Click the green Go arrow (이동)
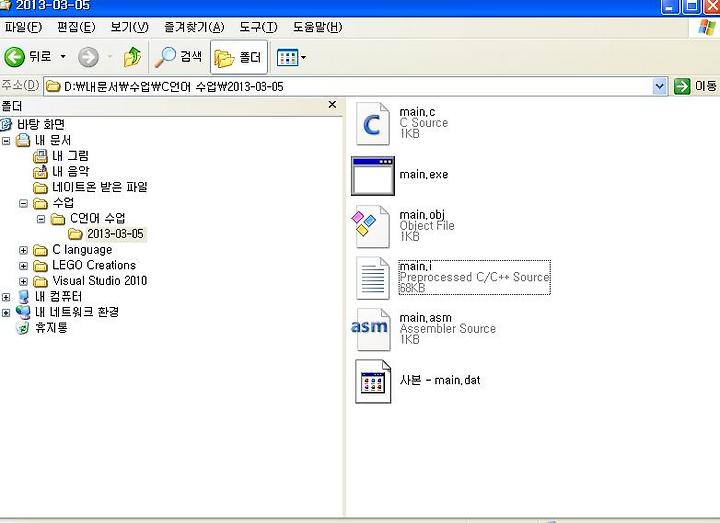Viewport: 720px width, 523px height. pos(682,86)
